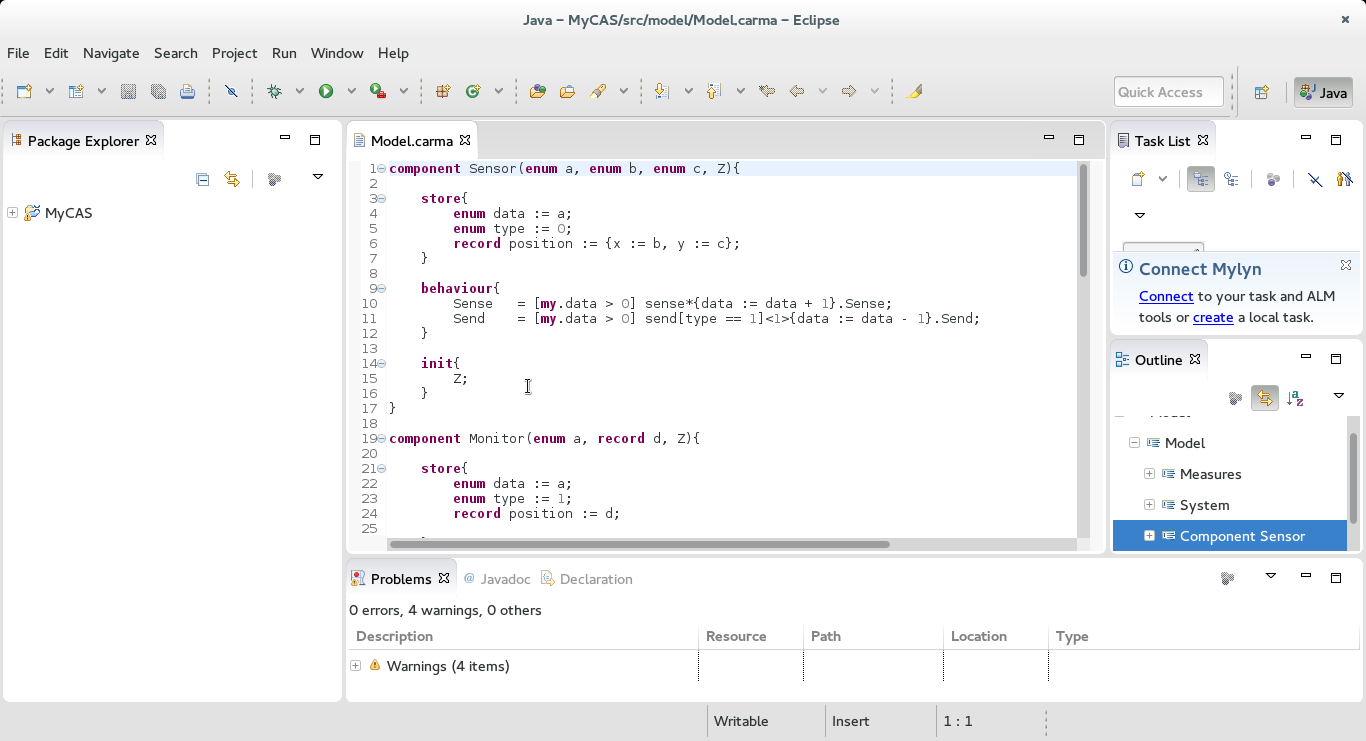Toggle Link with Editor in Outline
Viewport: 1366px width, 741px height.
point(1265,398)
